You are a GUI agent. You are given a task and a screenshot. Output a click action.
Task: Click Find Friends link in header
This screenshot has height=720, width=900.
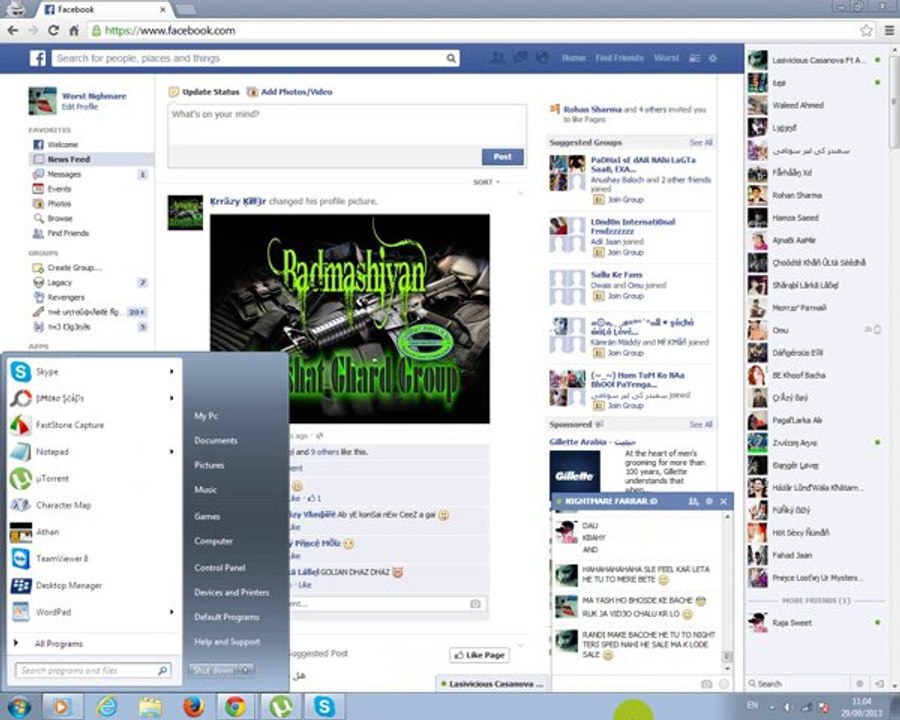619,58
